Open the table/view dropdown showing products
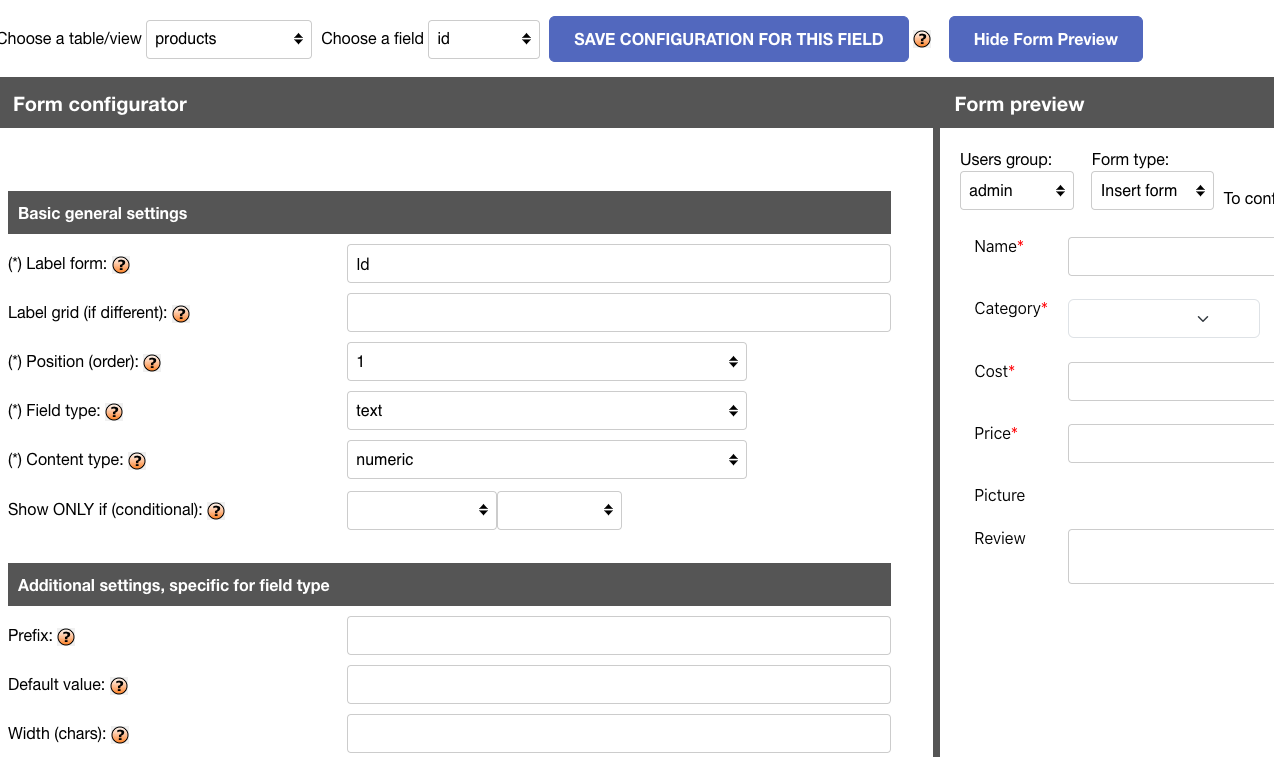This screenshot has width=1274, height=757. tap(229, 39)
